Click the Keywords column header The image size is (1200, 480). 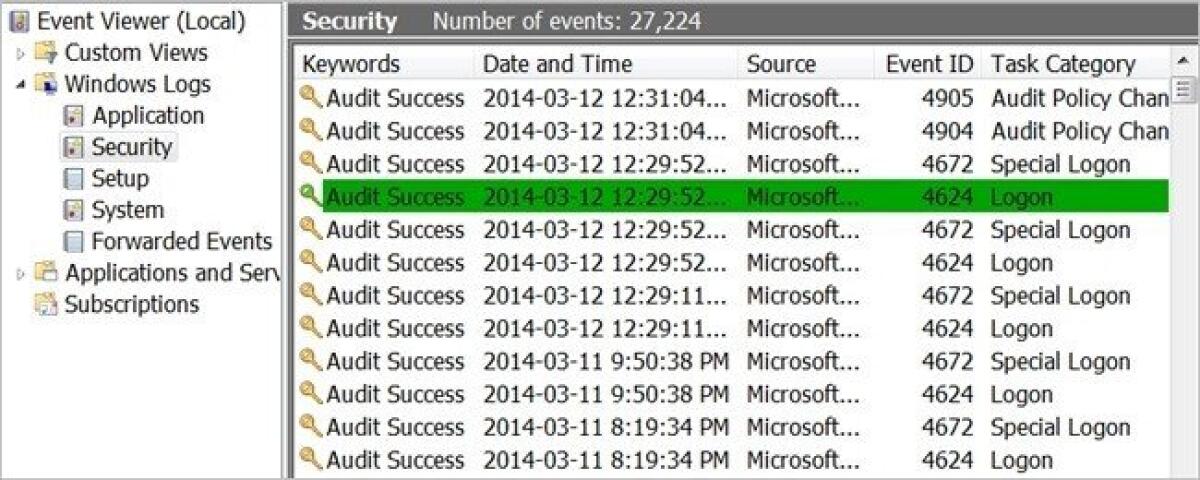click(x=351, y=64)
